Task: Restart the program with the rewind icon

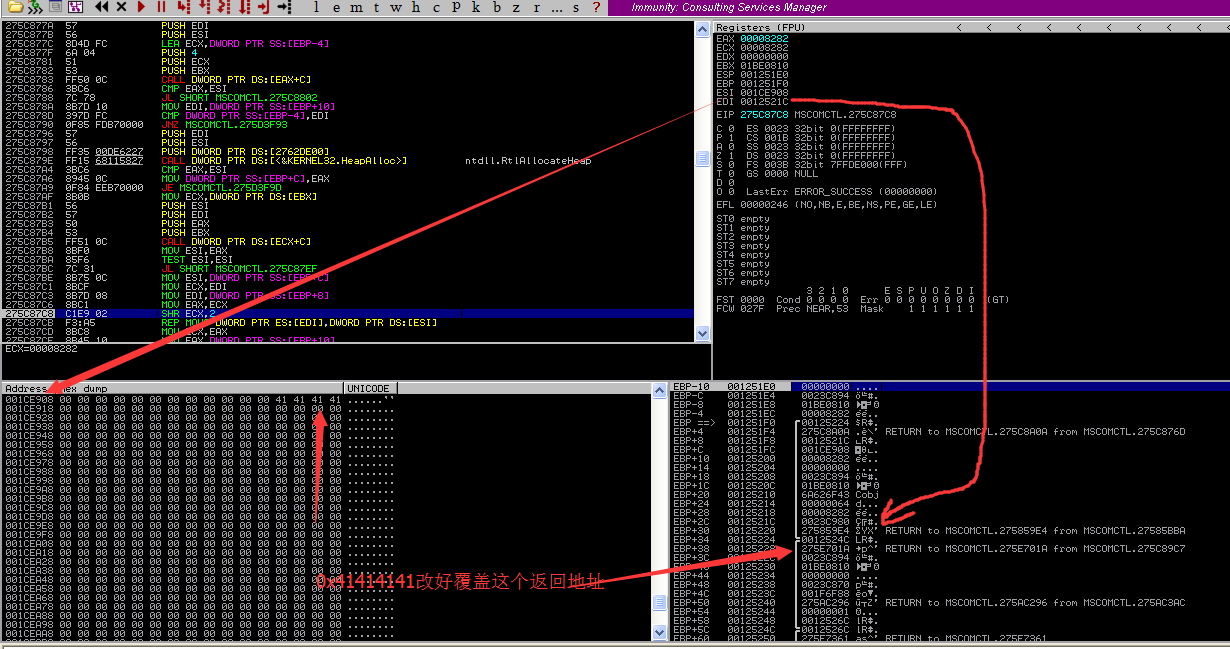Action: [x=102, y=7]
